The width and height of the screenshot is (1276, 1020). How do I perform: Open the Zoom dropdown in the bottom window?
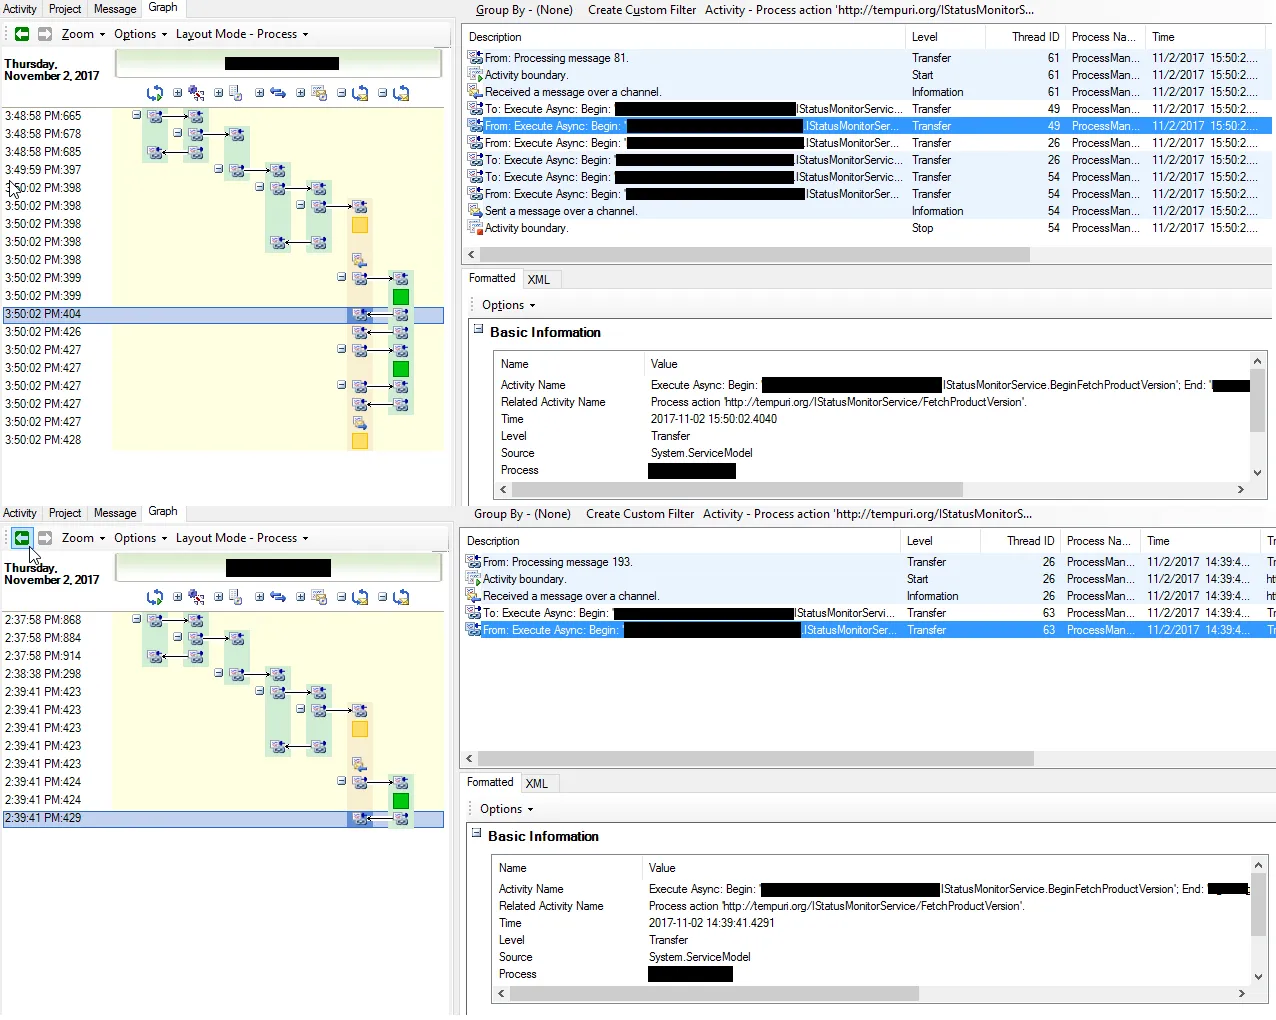[83, 538]
